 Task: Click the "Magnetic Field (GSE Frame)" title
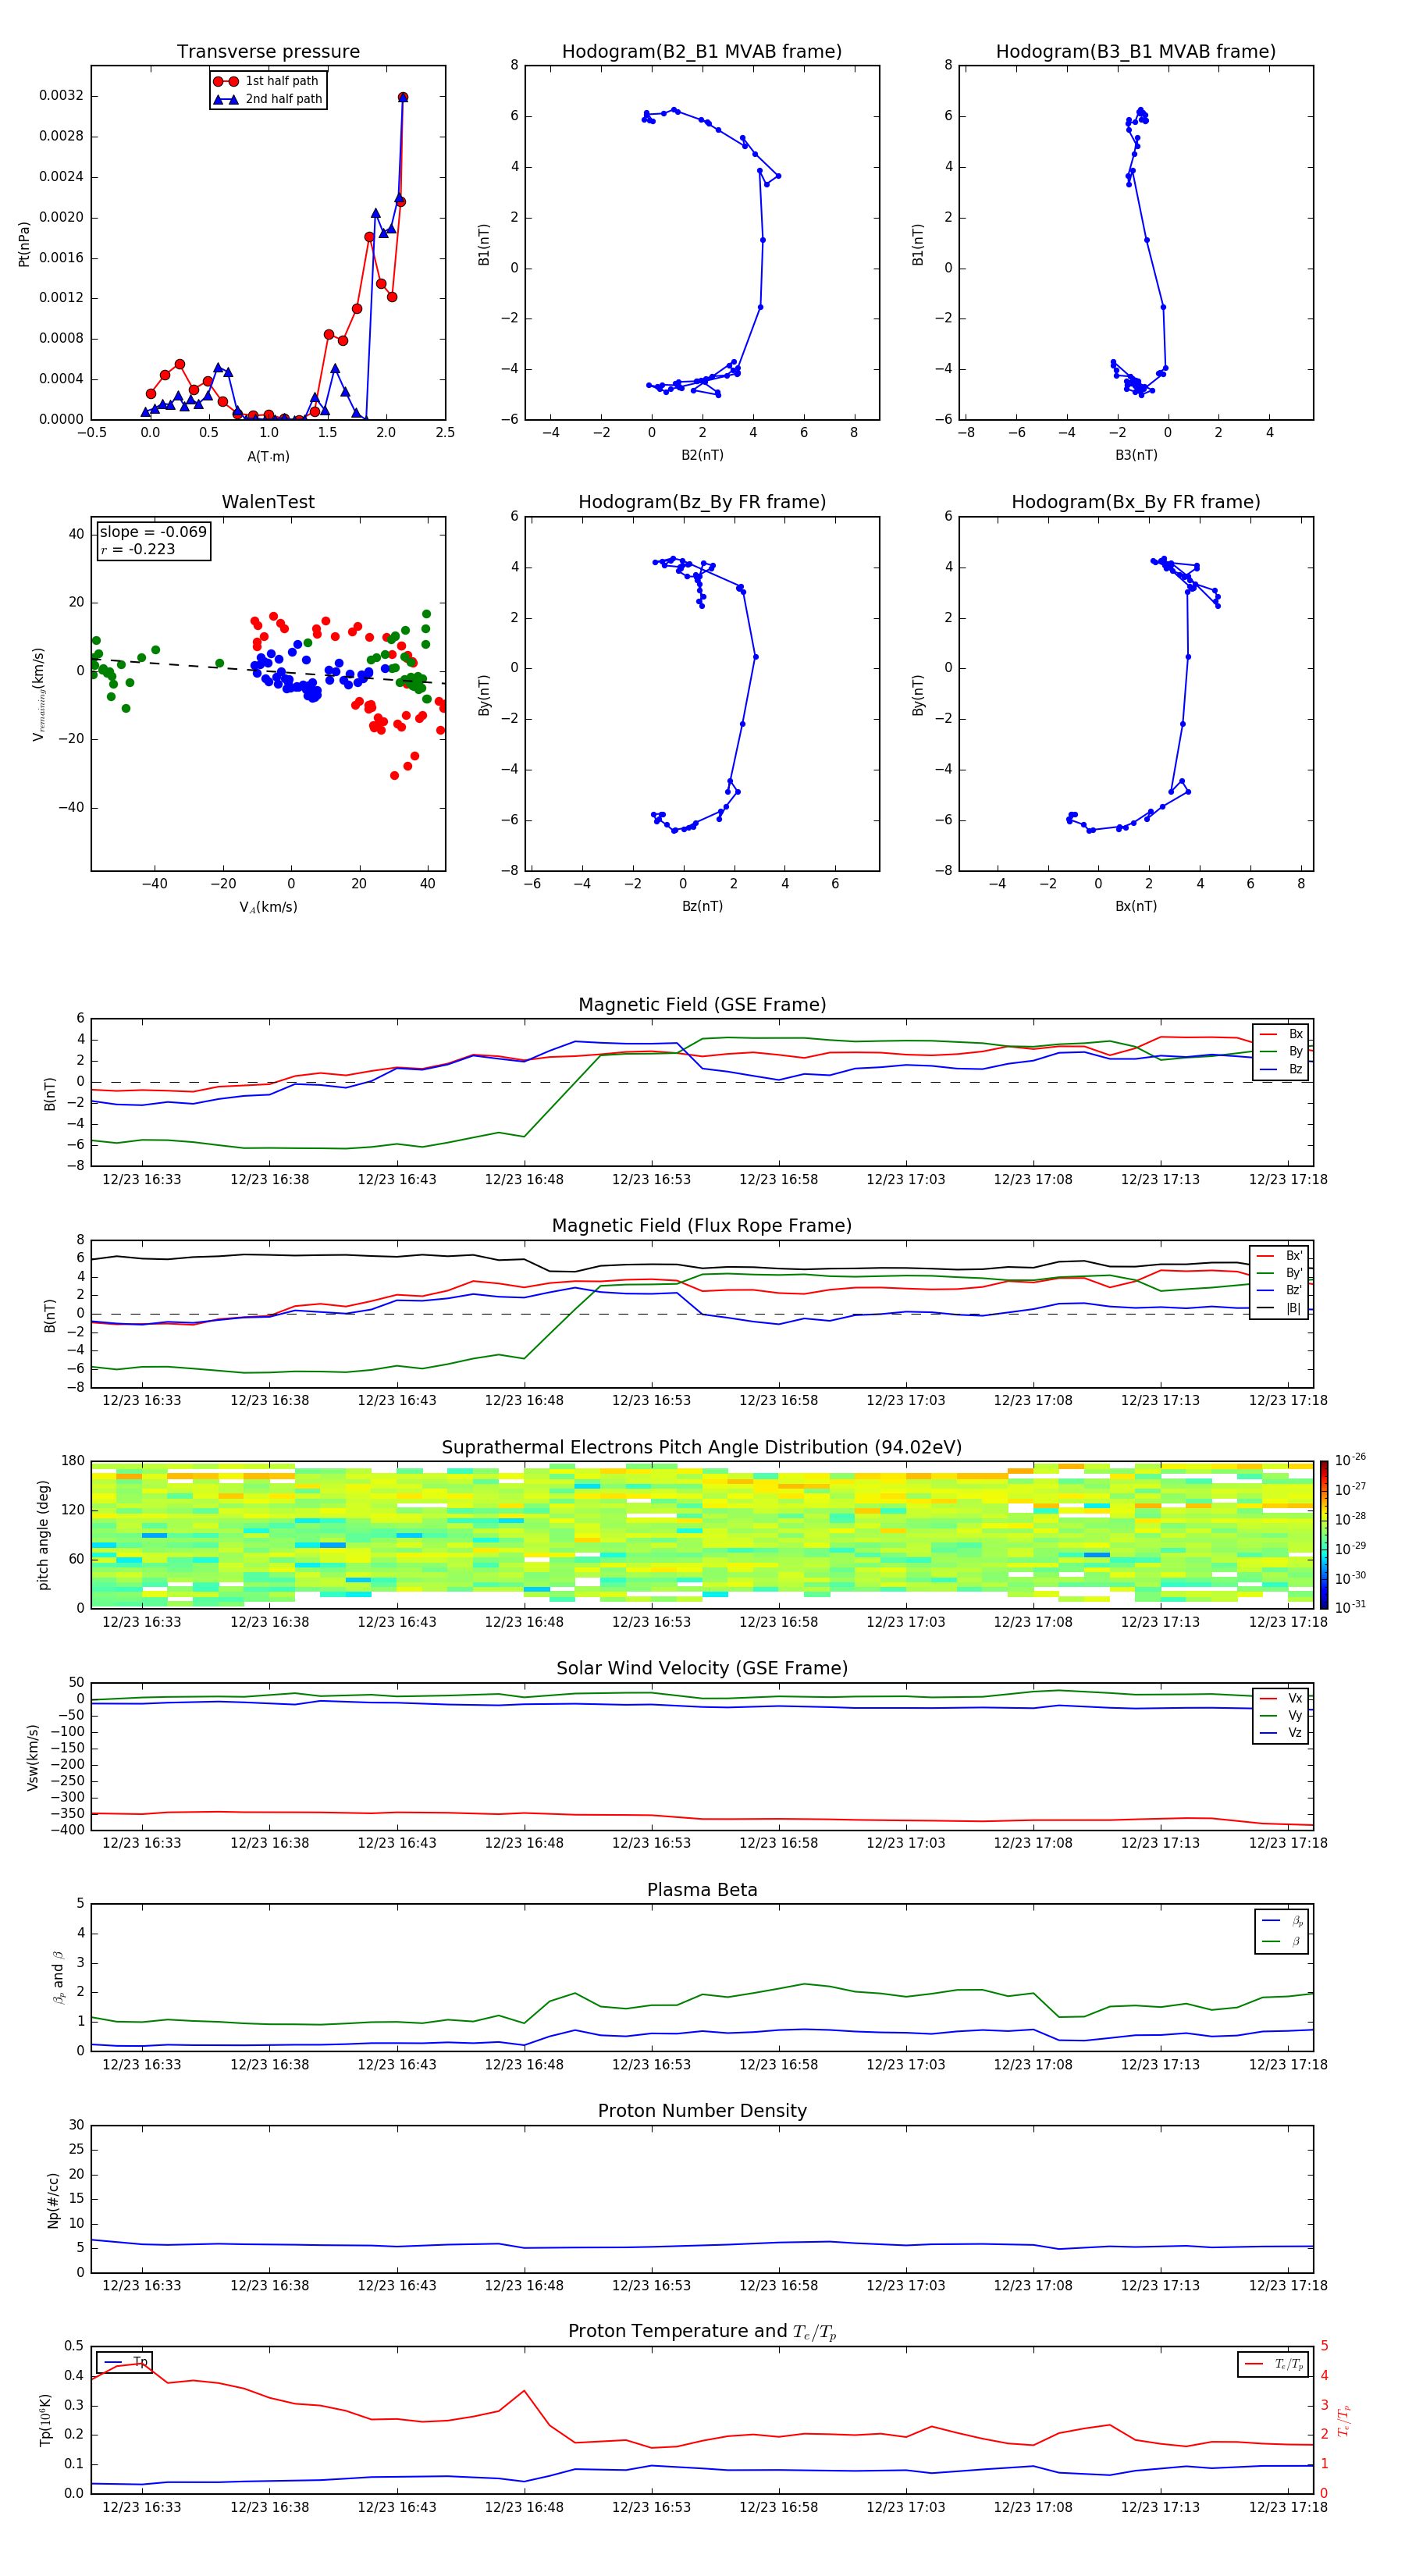[702, 1005]
